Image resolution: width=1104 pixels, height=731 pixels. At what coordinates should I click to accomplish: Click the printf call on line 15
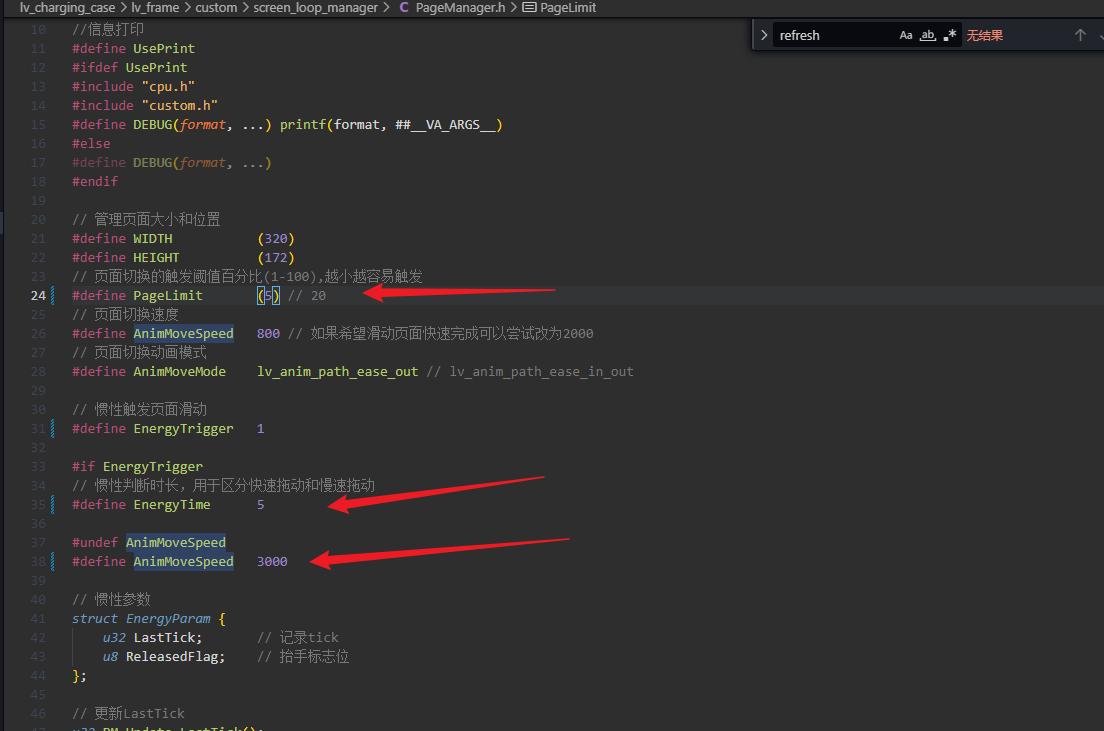303,125
